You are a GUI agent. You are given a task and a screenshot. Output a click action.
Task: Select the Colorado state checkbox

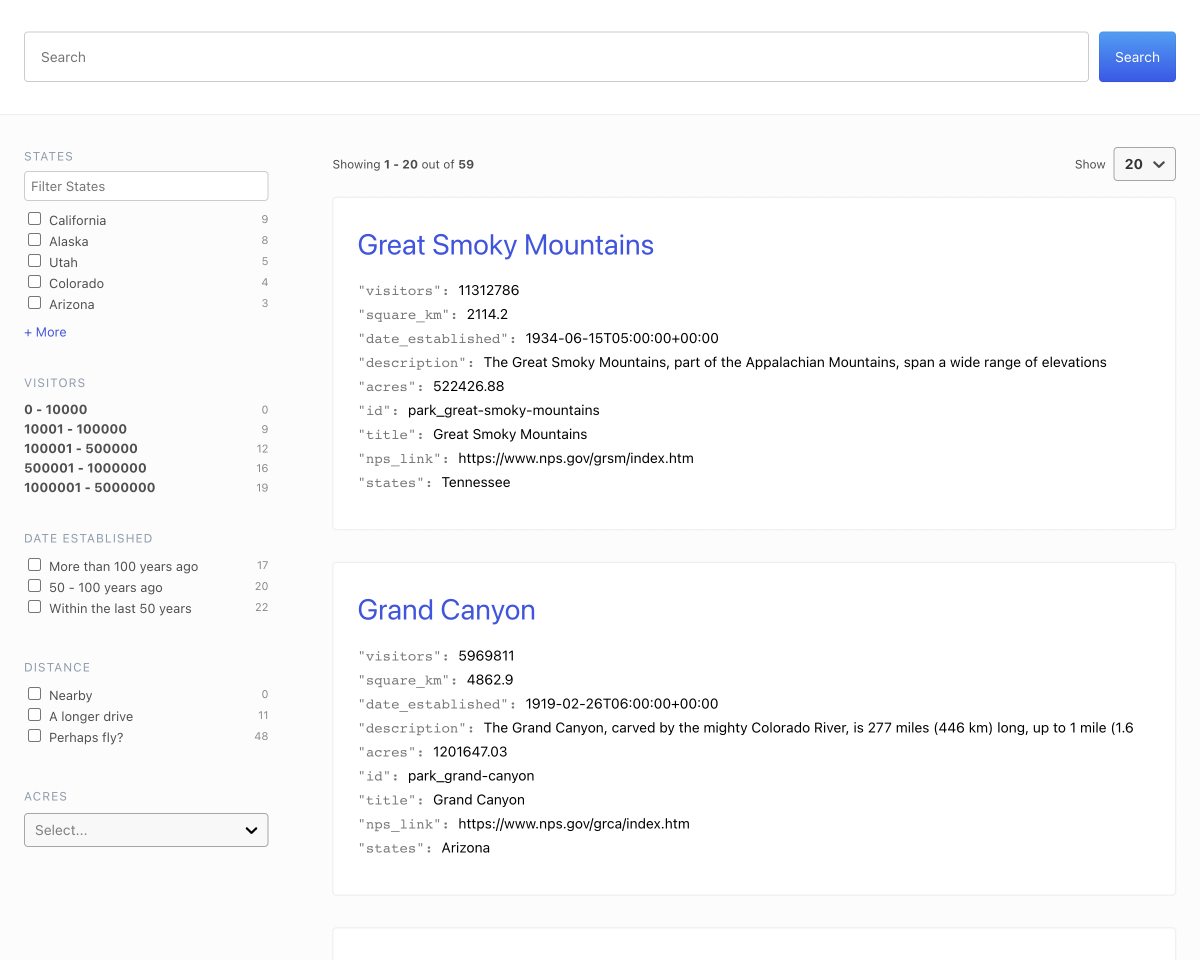(35, 282)
